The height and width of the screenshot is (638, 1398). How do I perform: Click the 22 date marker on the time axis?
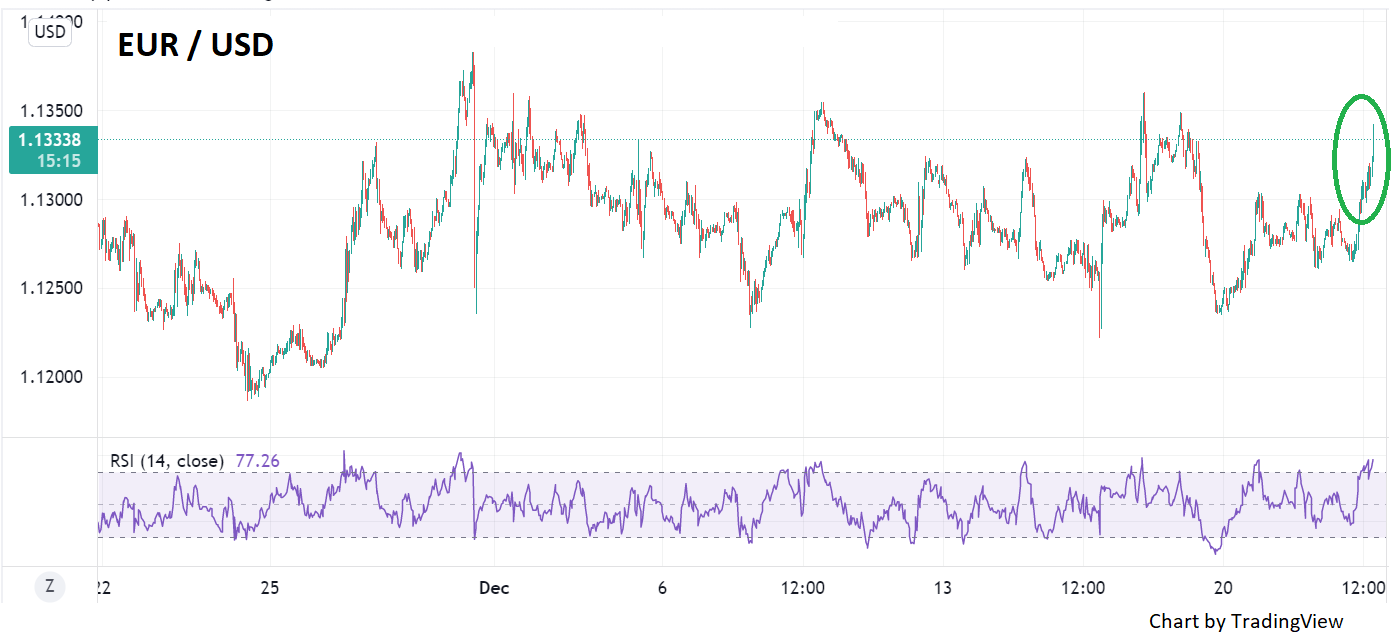103,588
